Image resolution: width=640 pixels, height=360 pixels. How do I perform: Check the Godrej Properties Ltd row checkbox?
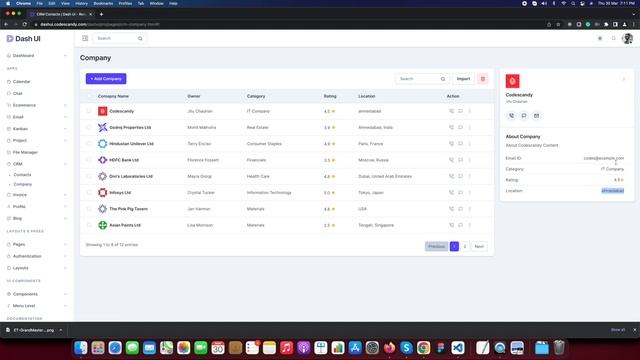click(x=89, y=127)
